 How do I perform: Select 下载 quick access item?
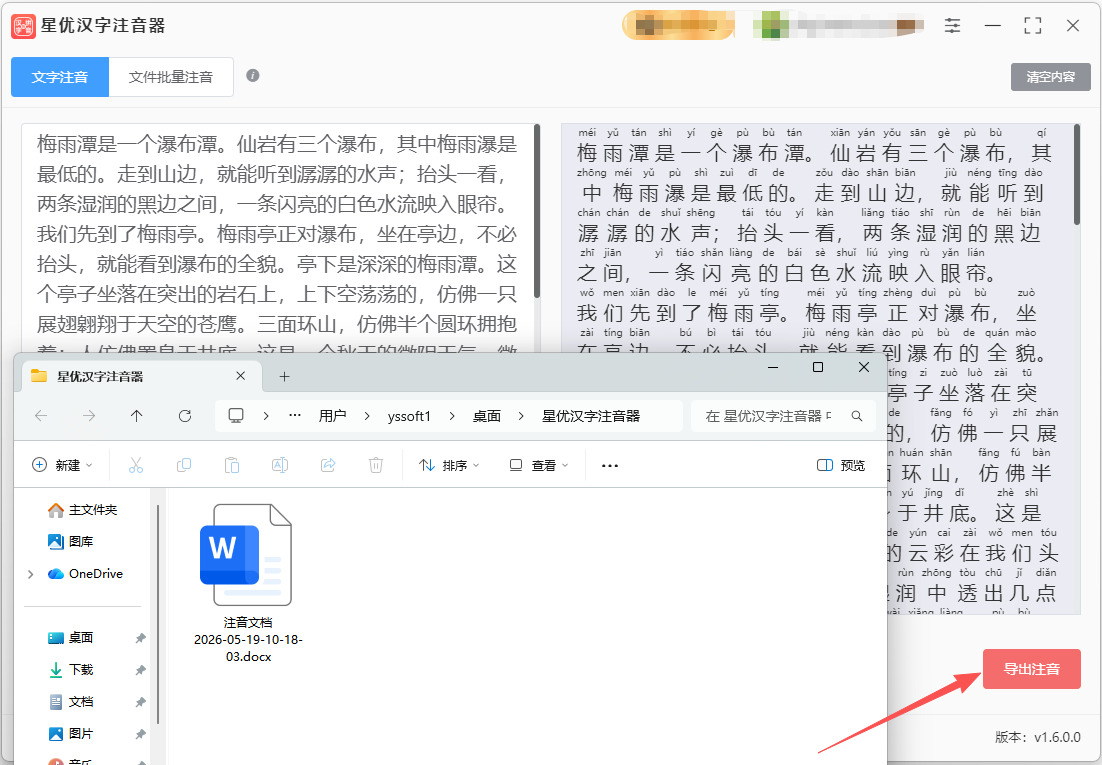(71, 669)
